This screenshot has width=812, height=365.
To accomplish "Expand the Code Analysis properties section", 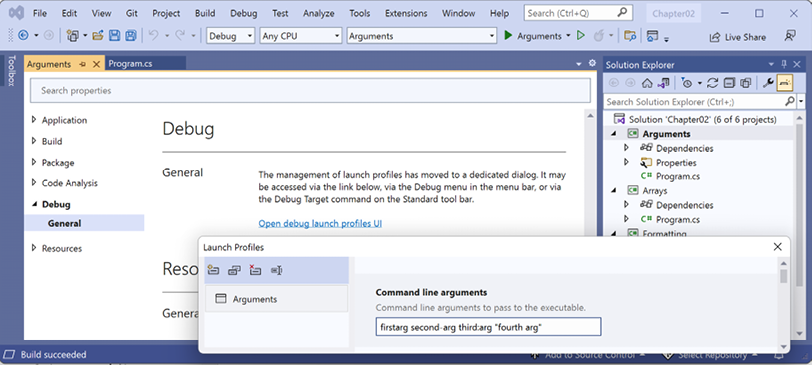I will click(34, 183).
